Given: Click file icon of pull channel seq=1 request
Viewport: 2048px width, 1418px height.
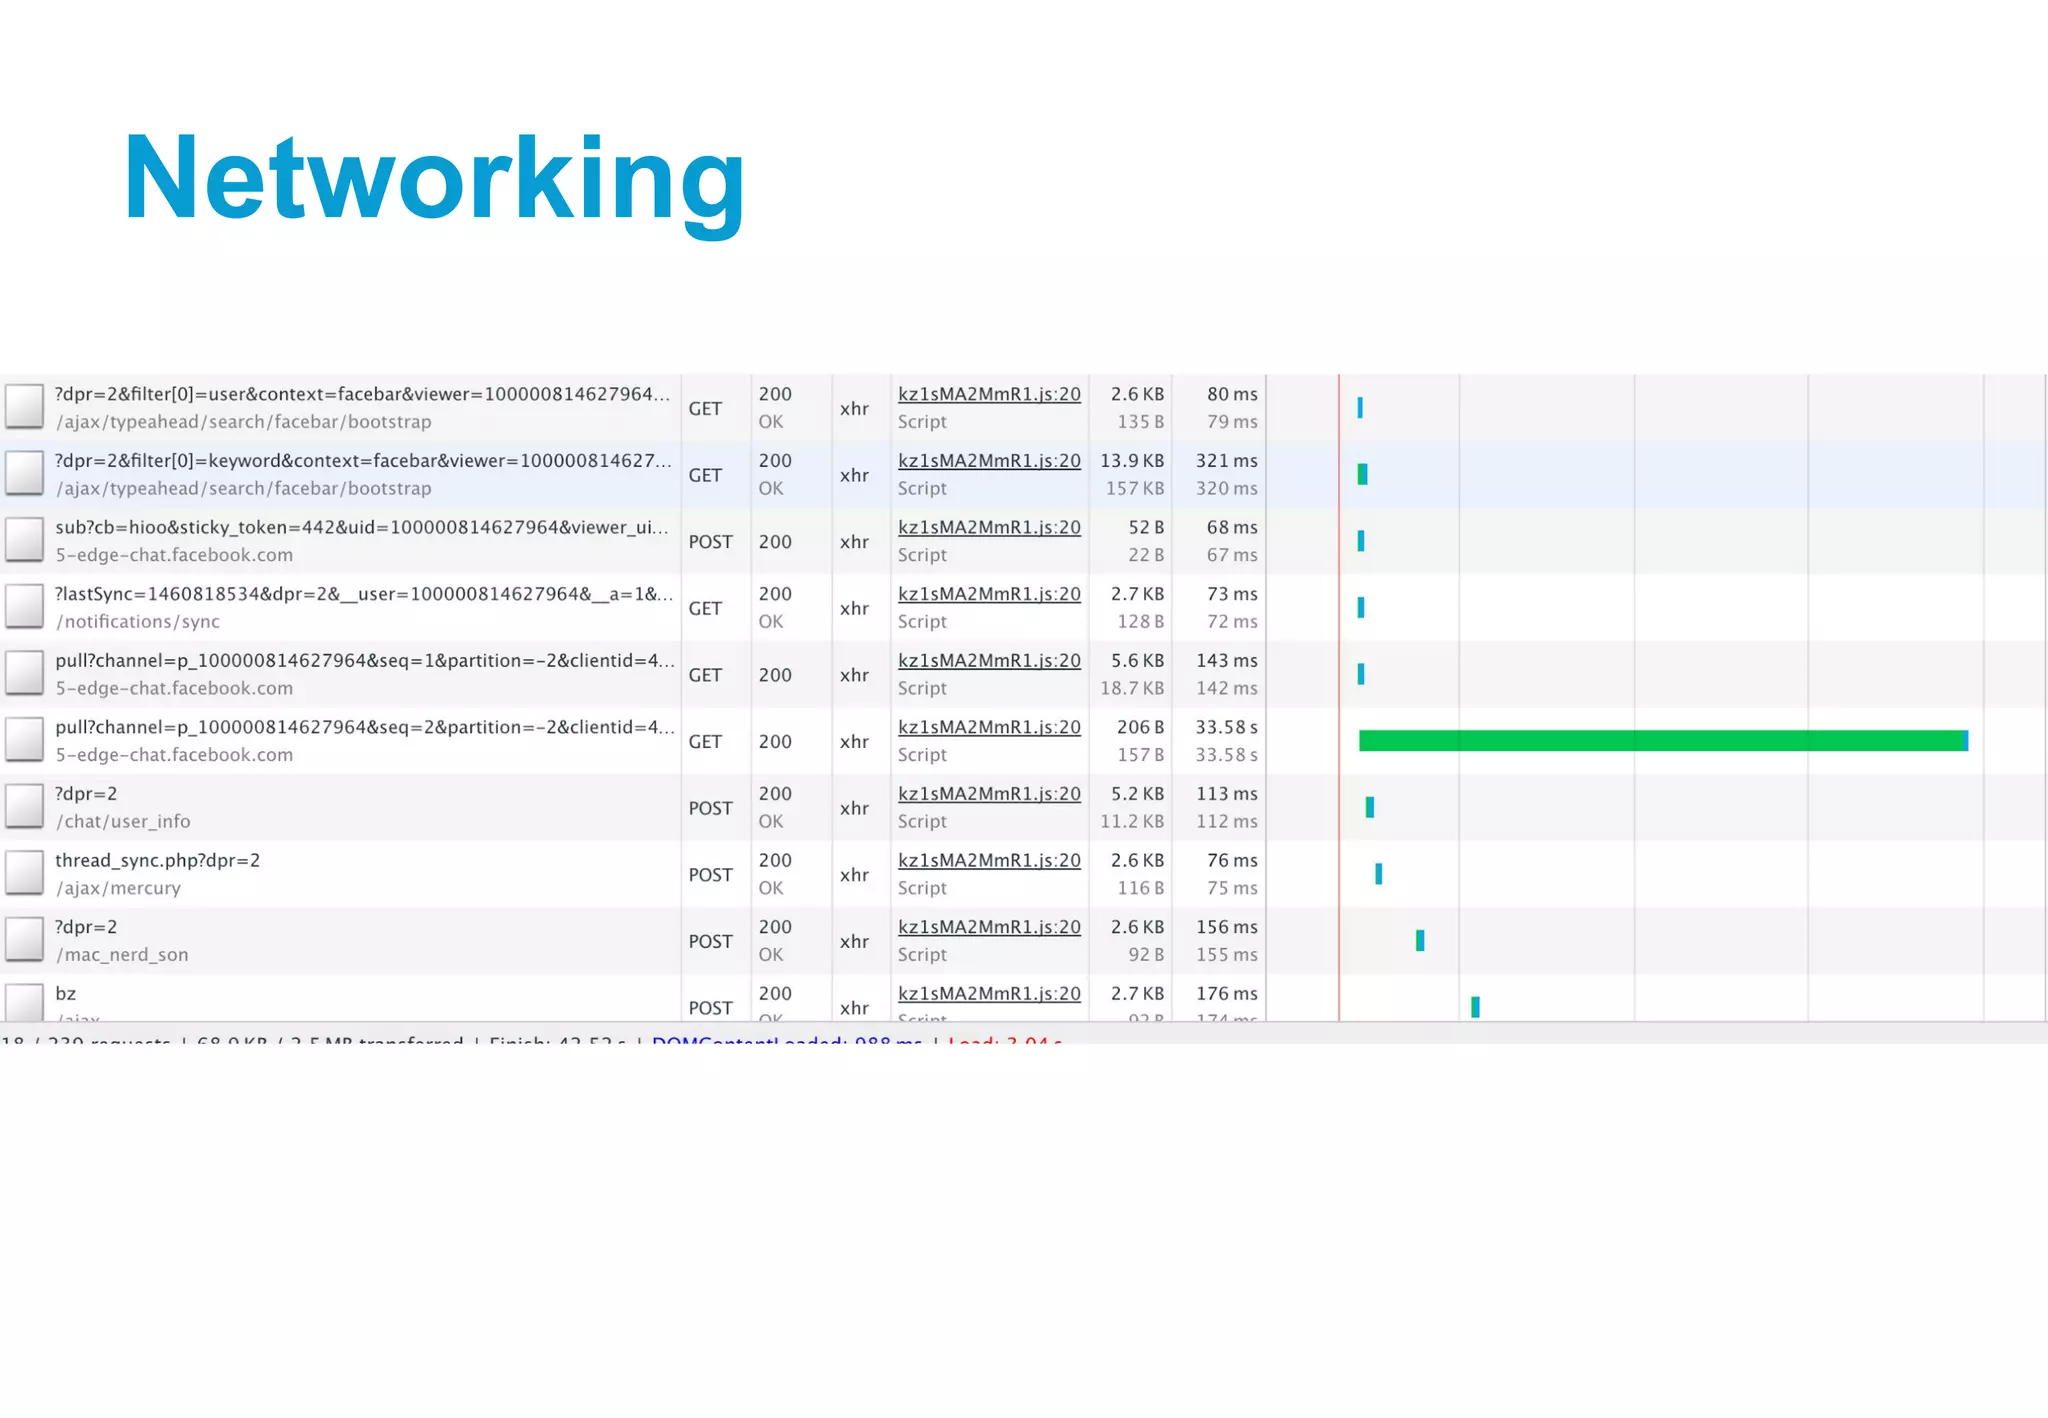Looking at the screenshot, I should point(24,674).
